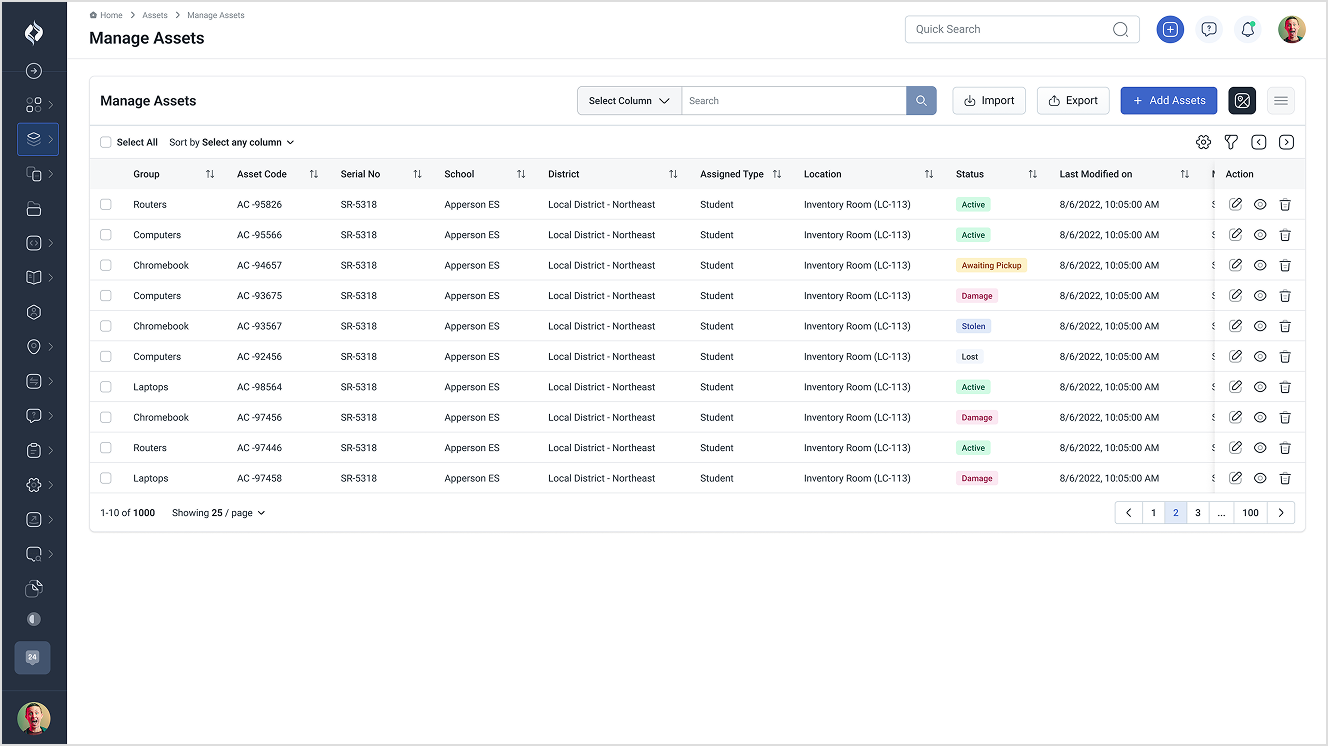The height and width of the screenshot is (746, 1328).
Task: Navigate to page 3 in pagination
Action: [x=1197, y=512]
